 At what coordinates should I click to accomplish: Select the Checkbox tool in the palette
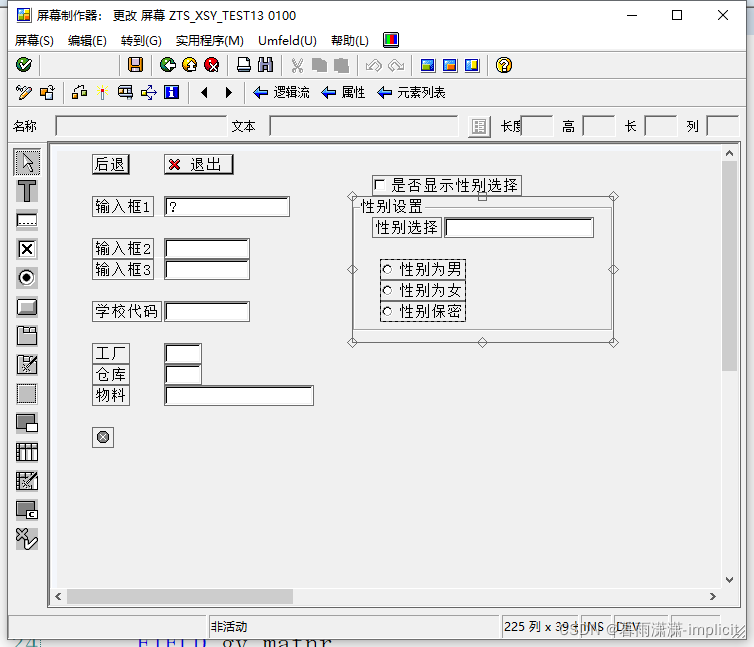pos(27,249)
